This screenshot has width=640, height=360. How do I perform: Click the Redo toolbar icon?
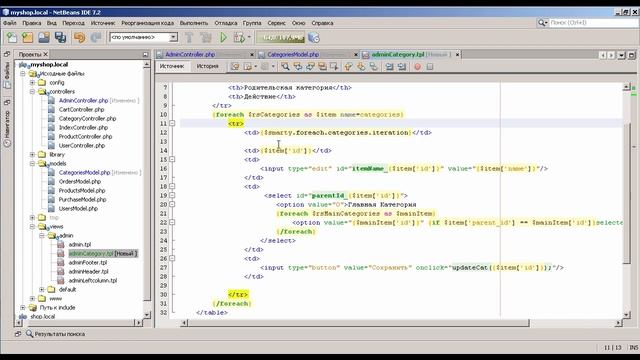pos(96,38)
